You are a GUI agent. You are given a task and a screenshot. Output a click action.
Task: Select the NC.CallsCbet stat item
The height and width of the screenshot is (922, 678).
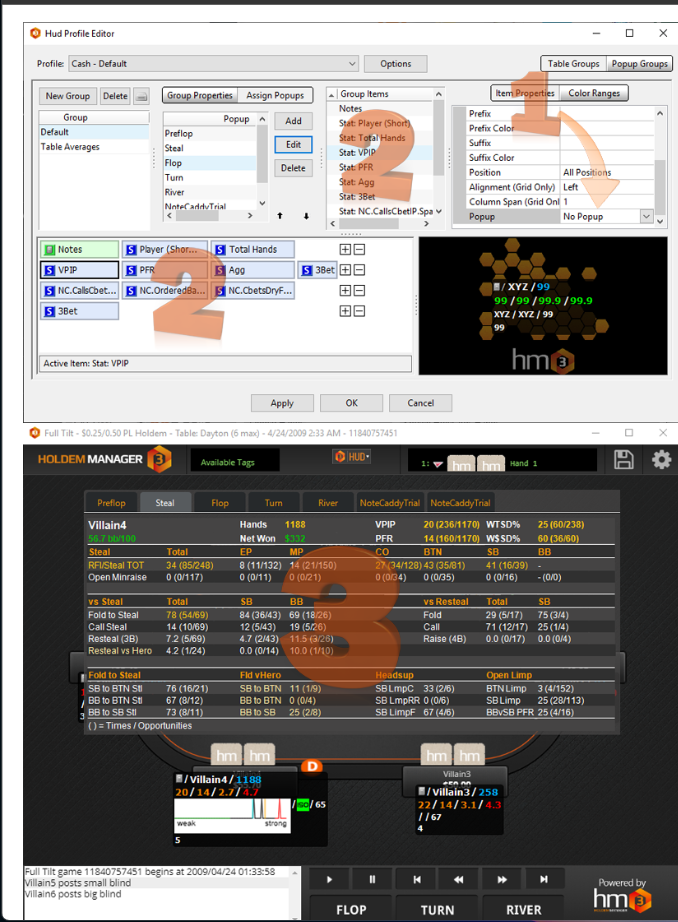79,290
